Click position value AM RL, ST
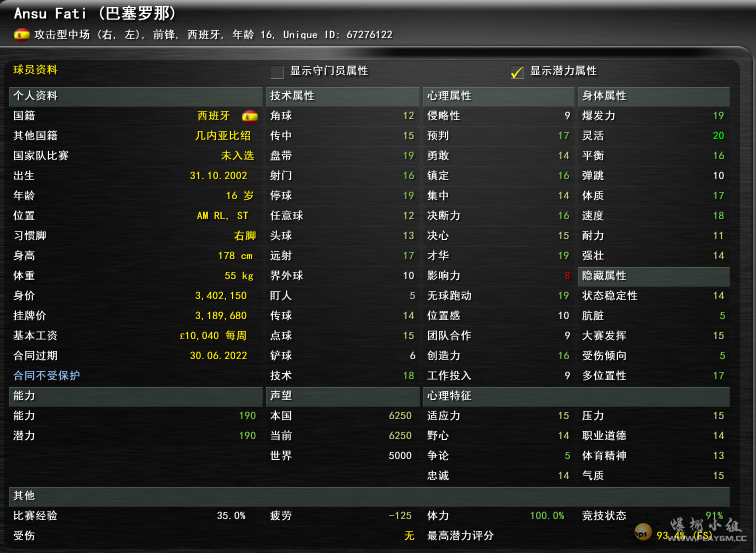Screen dimensions: 756x553 point(222,216)
